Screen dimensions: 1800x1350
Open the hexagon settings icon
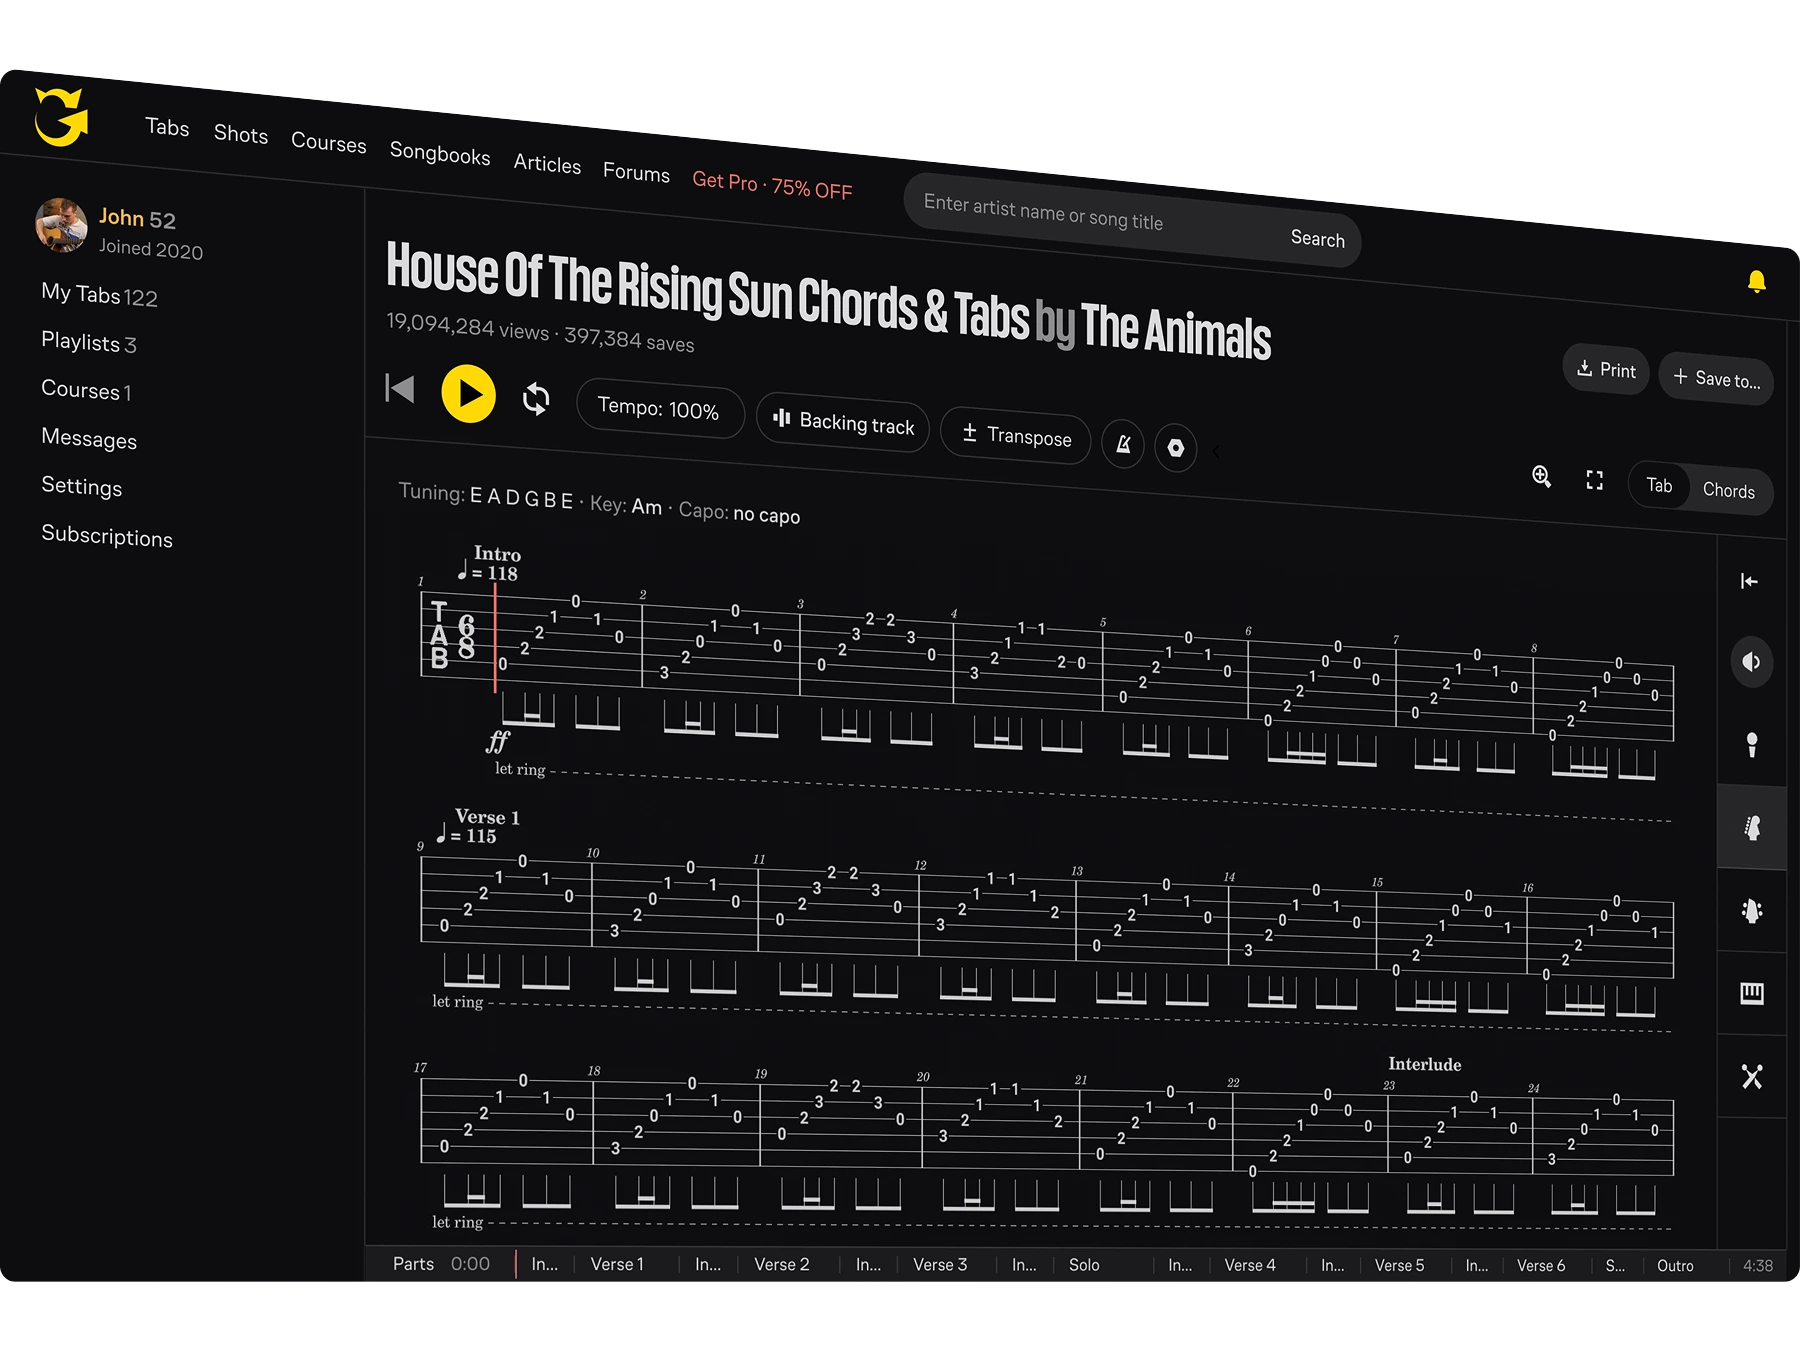[1176, 448]
